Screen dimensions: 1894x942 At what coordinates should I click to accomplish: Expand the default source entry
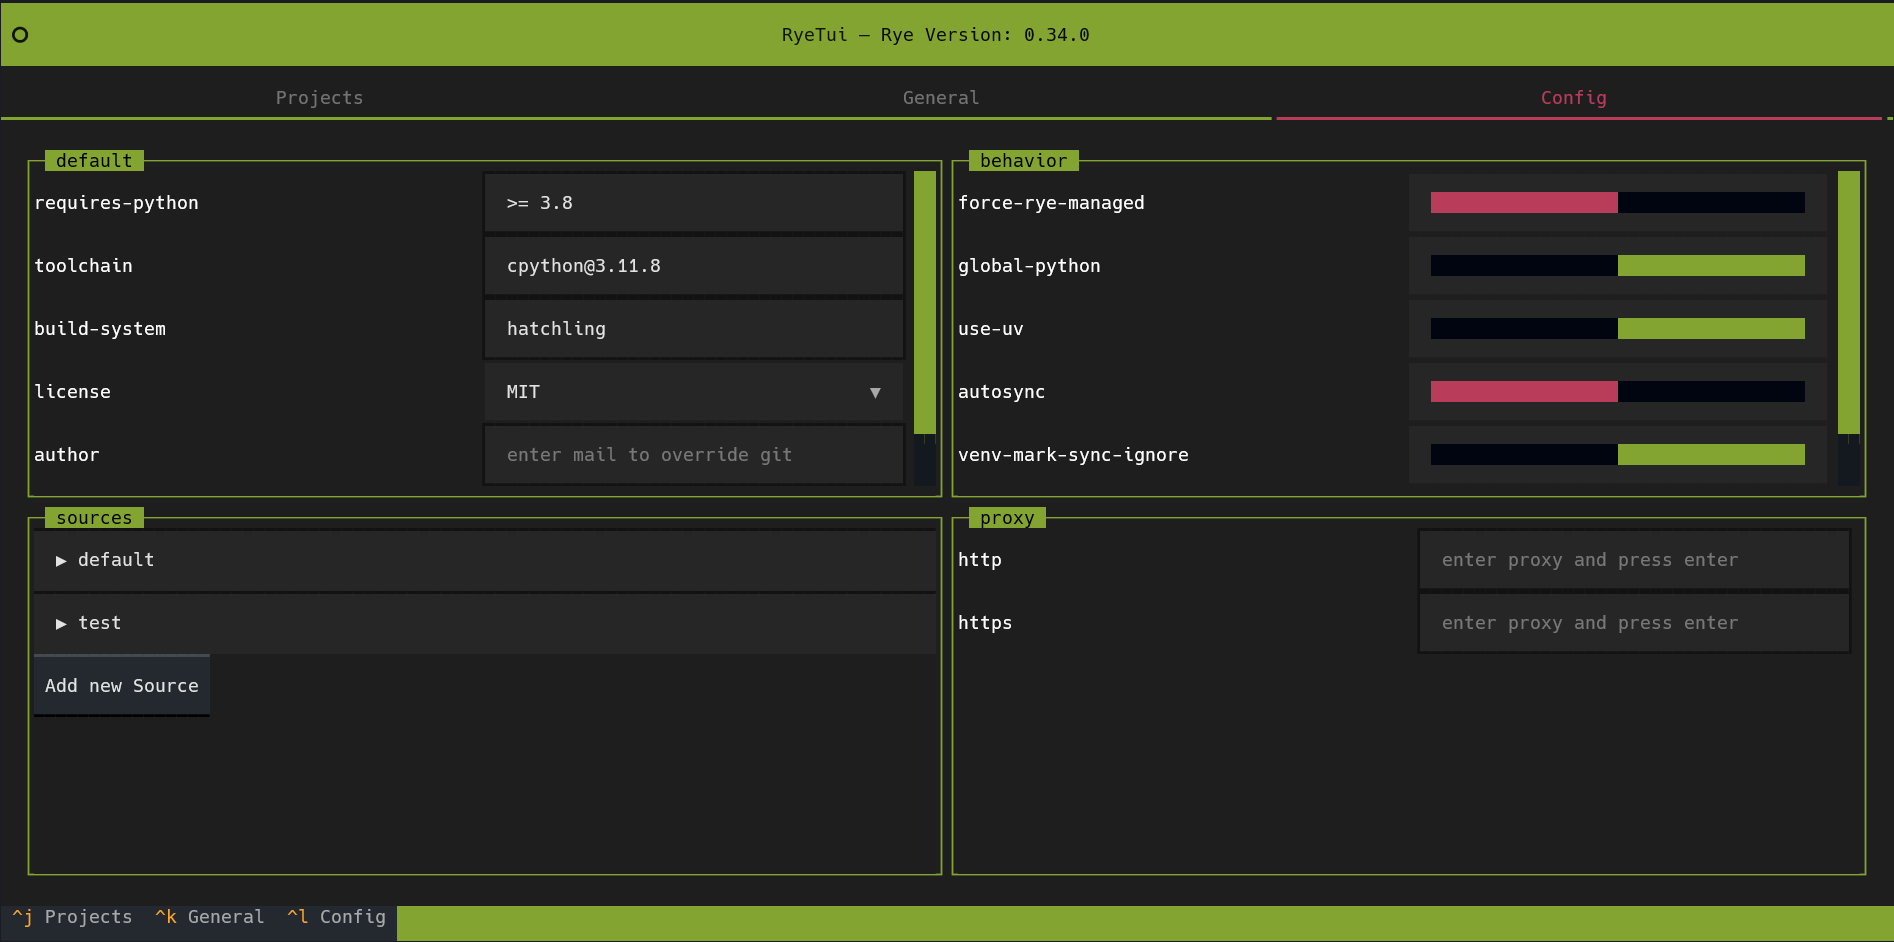click(x=485, y=560)
